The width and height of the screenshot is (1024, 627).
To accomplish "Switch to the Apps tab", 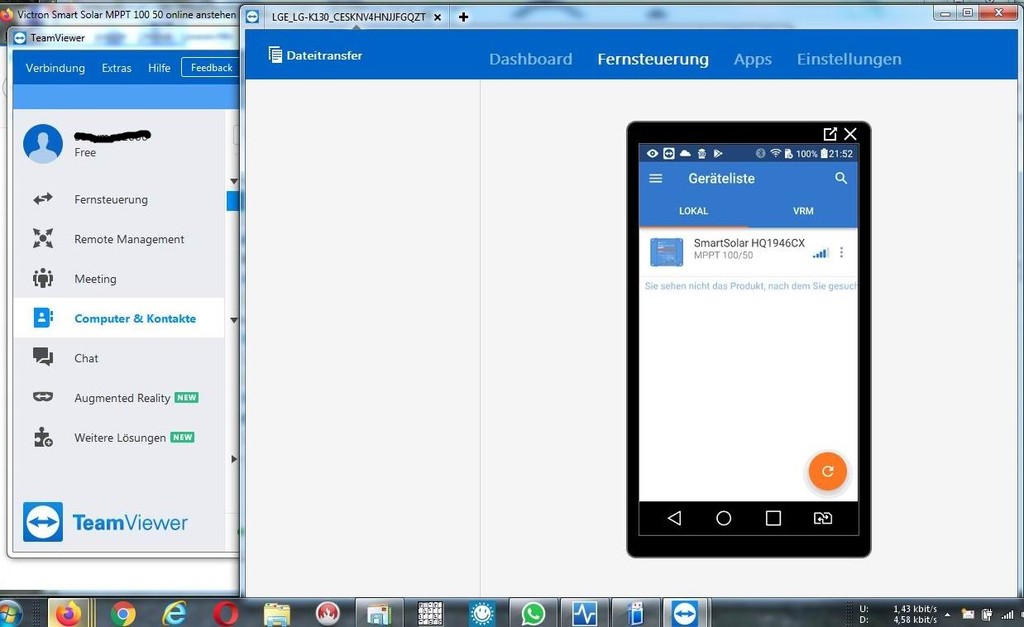I will (x=753, y=59).
